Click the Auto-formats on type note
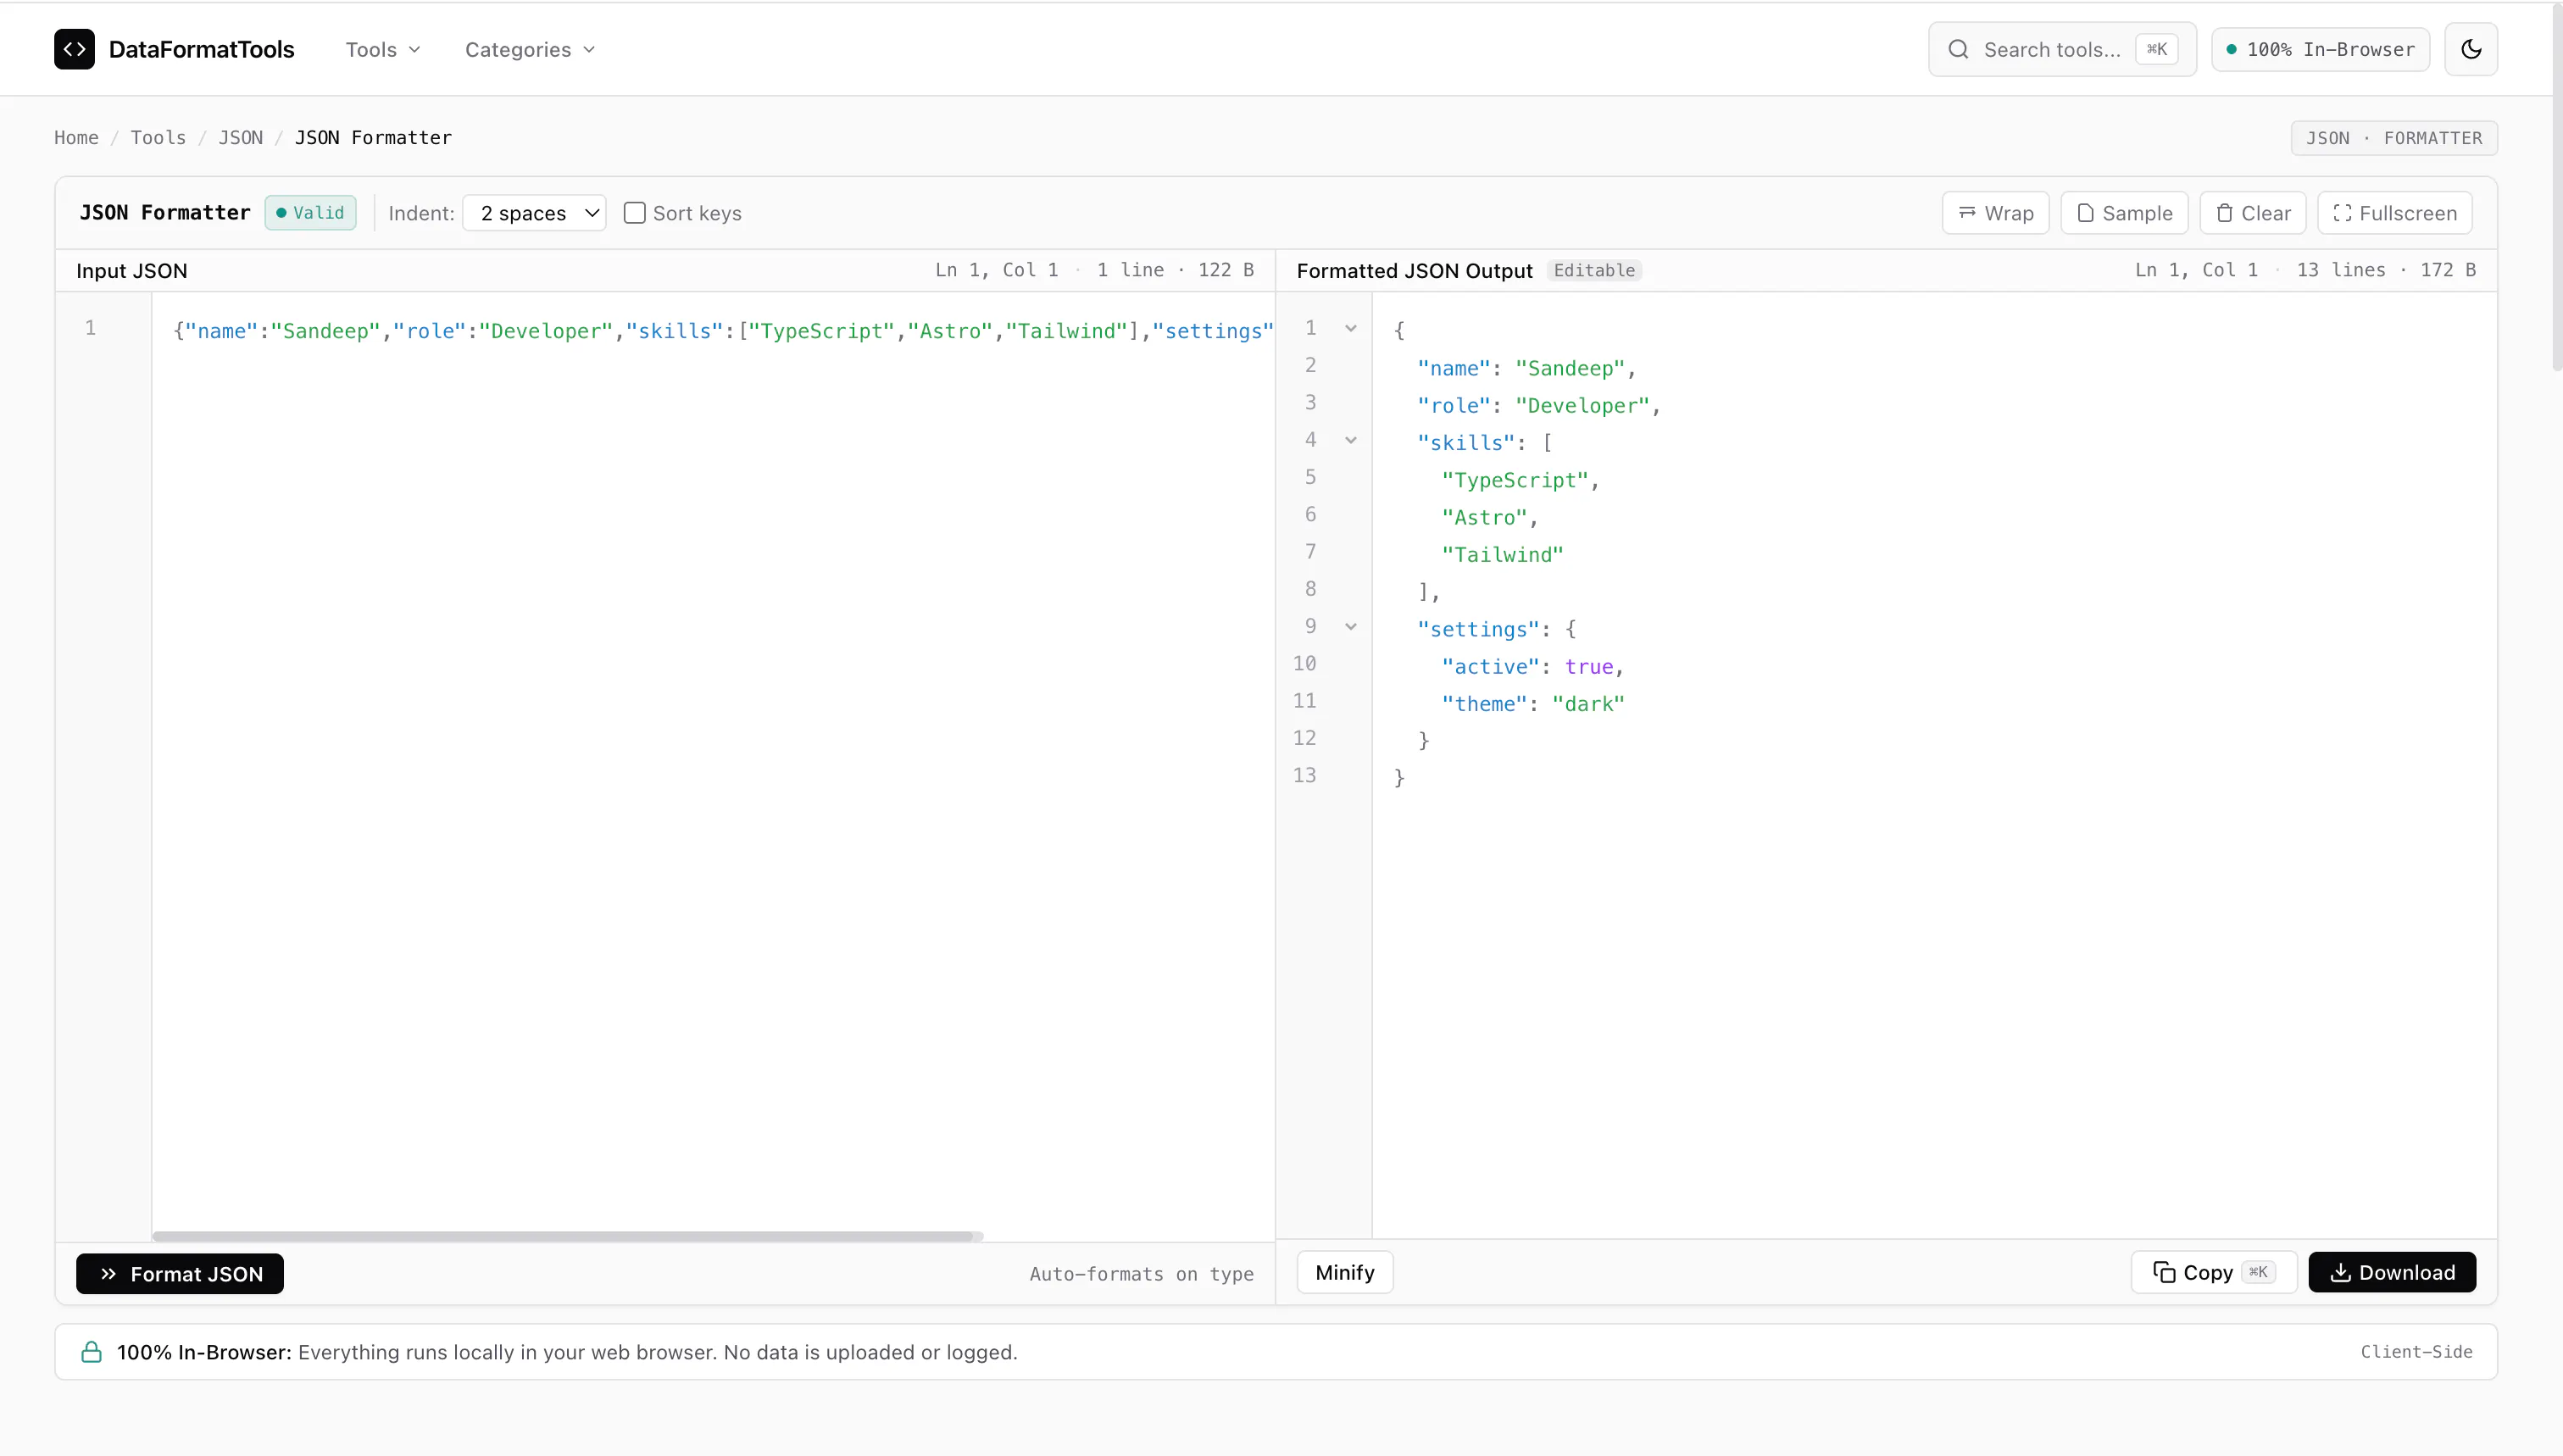 pyautogui.click(x=1141, y=1274)
